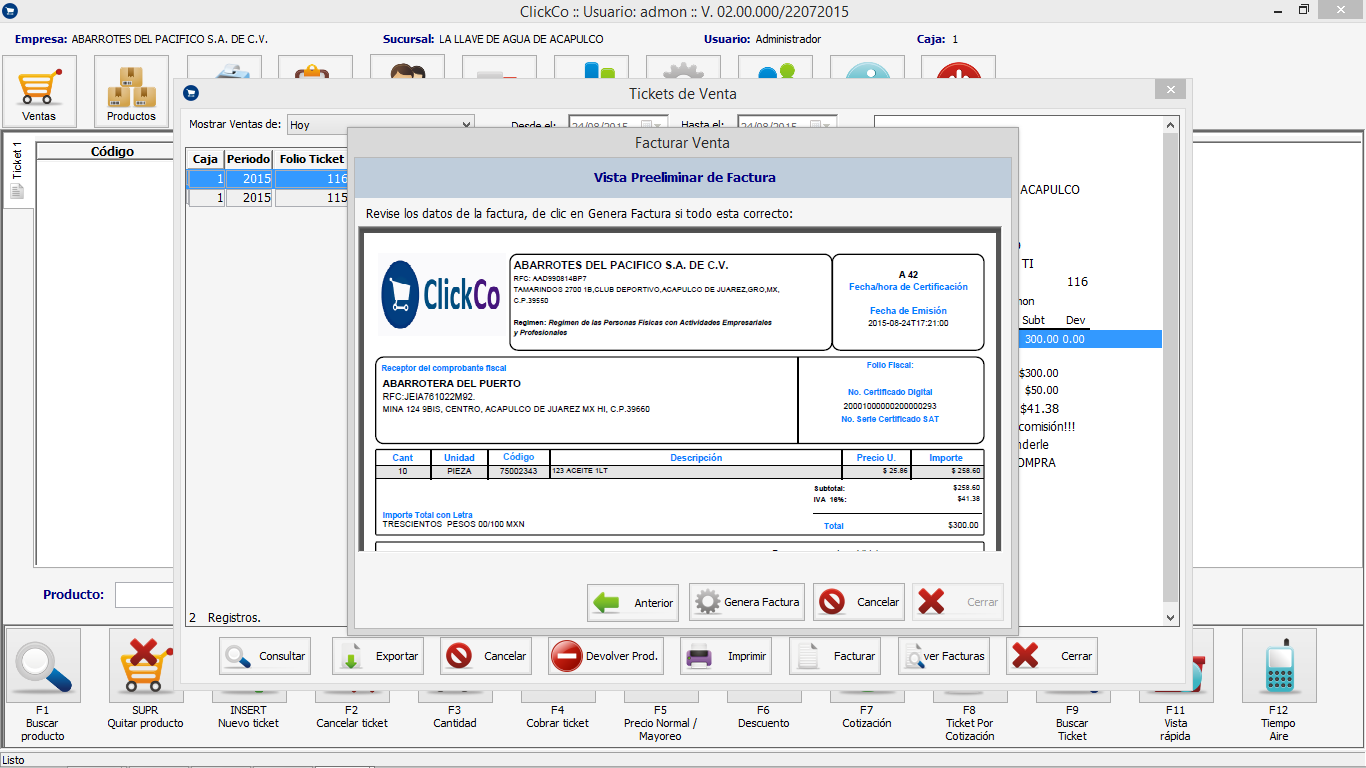Image resolution: width=1366 pixels, height=768 pixels.
Task: Click the Imprimir printer button
Action: pyautogui.click(x=727, y=656)
